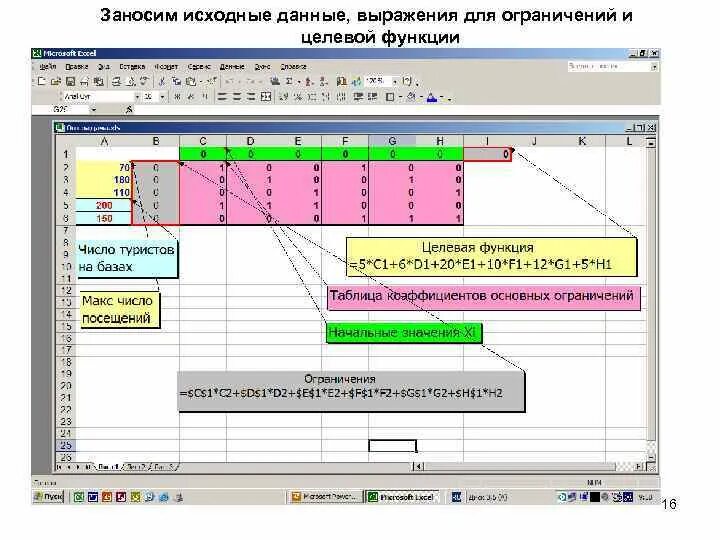
Task: Click the Пуск start button
Action: click(48, 497)
